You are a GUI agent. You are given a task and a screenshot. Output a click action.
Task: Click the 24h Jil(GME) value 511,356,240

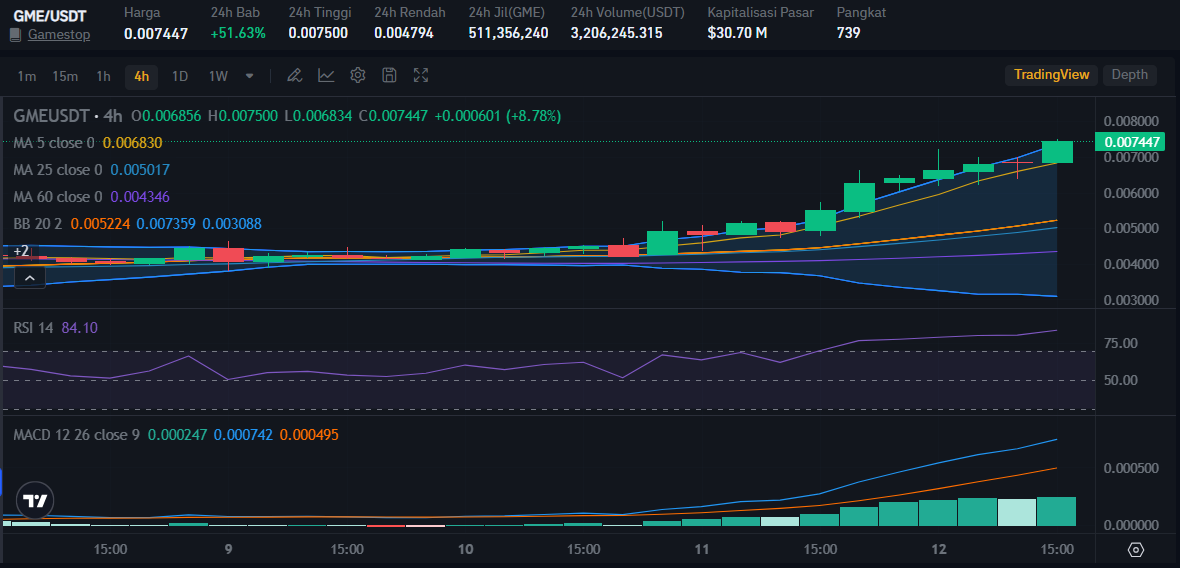[508, 33]
